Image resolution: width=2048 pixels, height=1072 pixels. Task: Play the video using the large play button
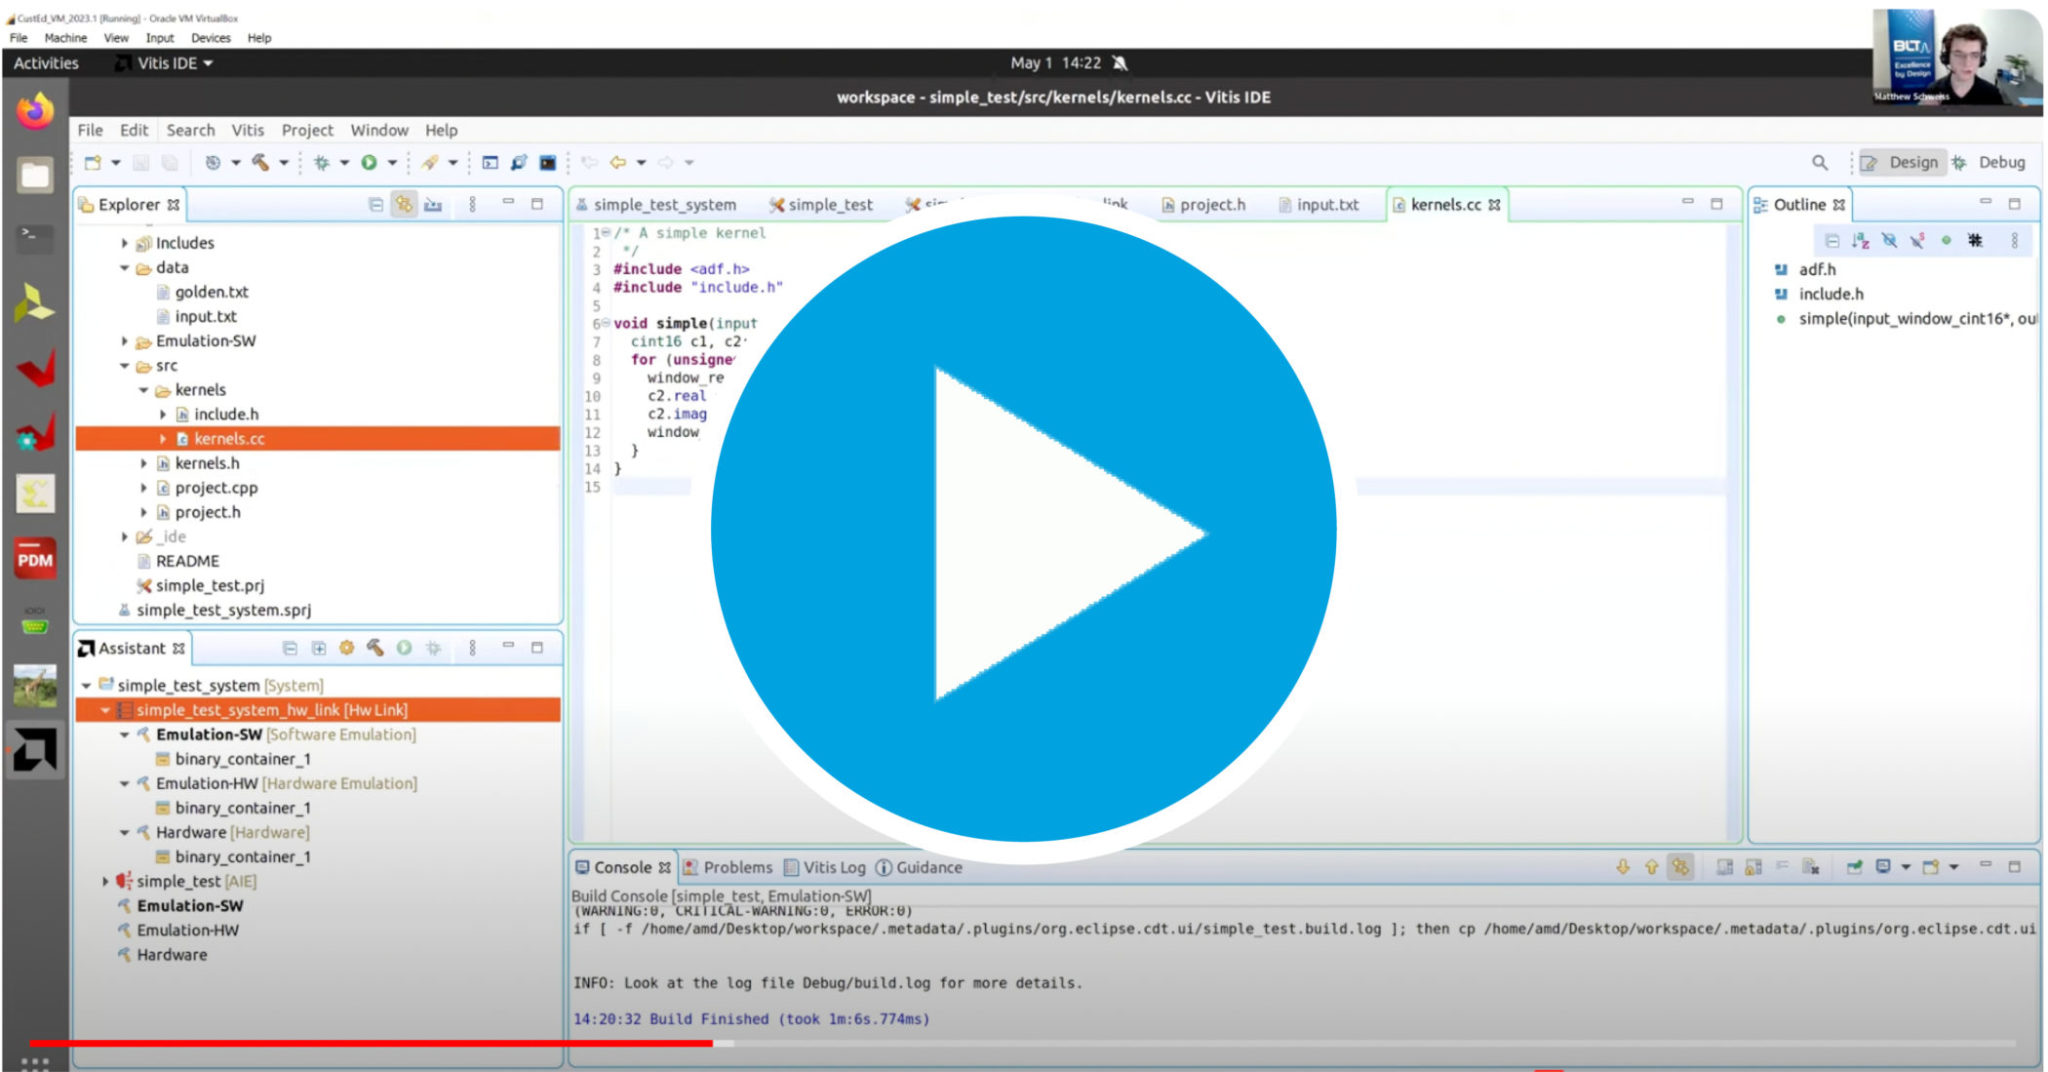(1023, 529)
